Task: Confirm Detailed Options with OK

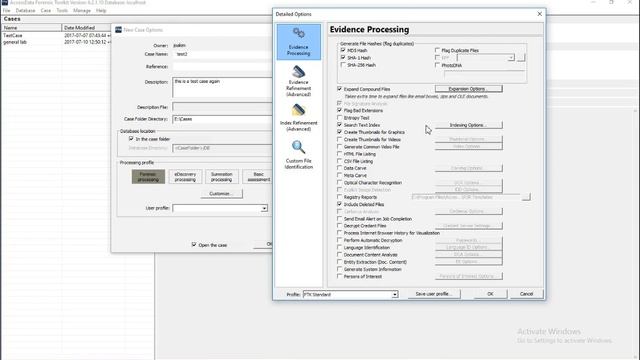Action: pos(490,294)
